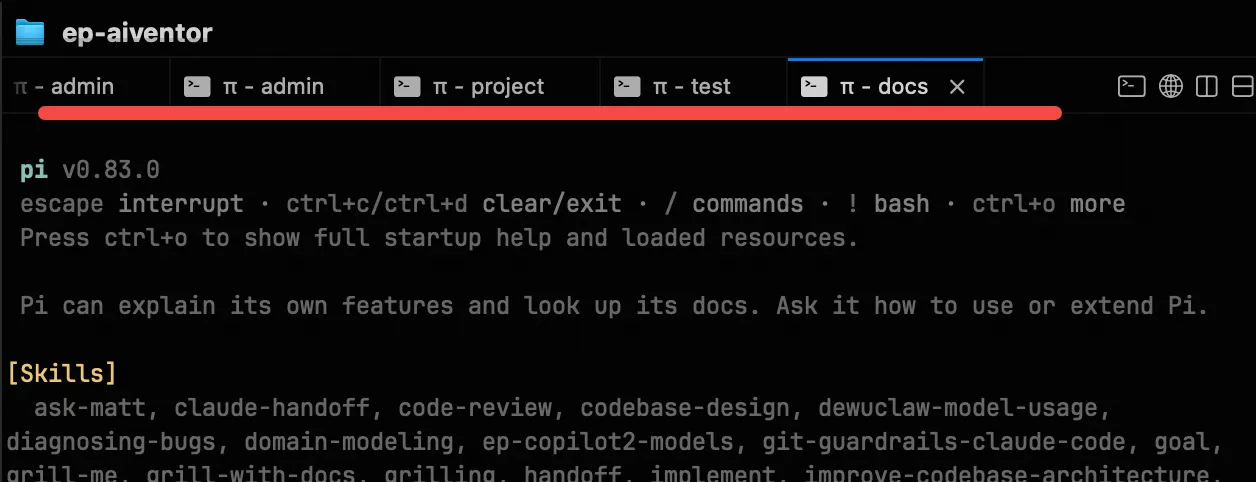Click the '/ commands' hint text

coord(734,204)
